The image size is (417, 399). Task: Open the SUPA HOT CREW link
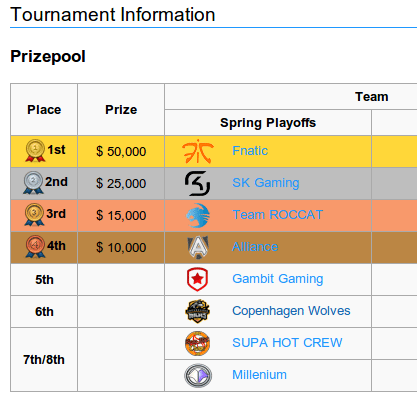tap(287, 343)
